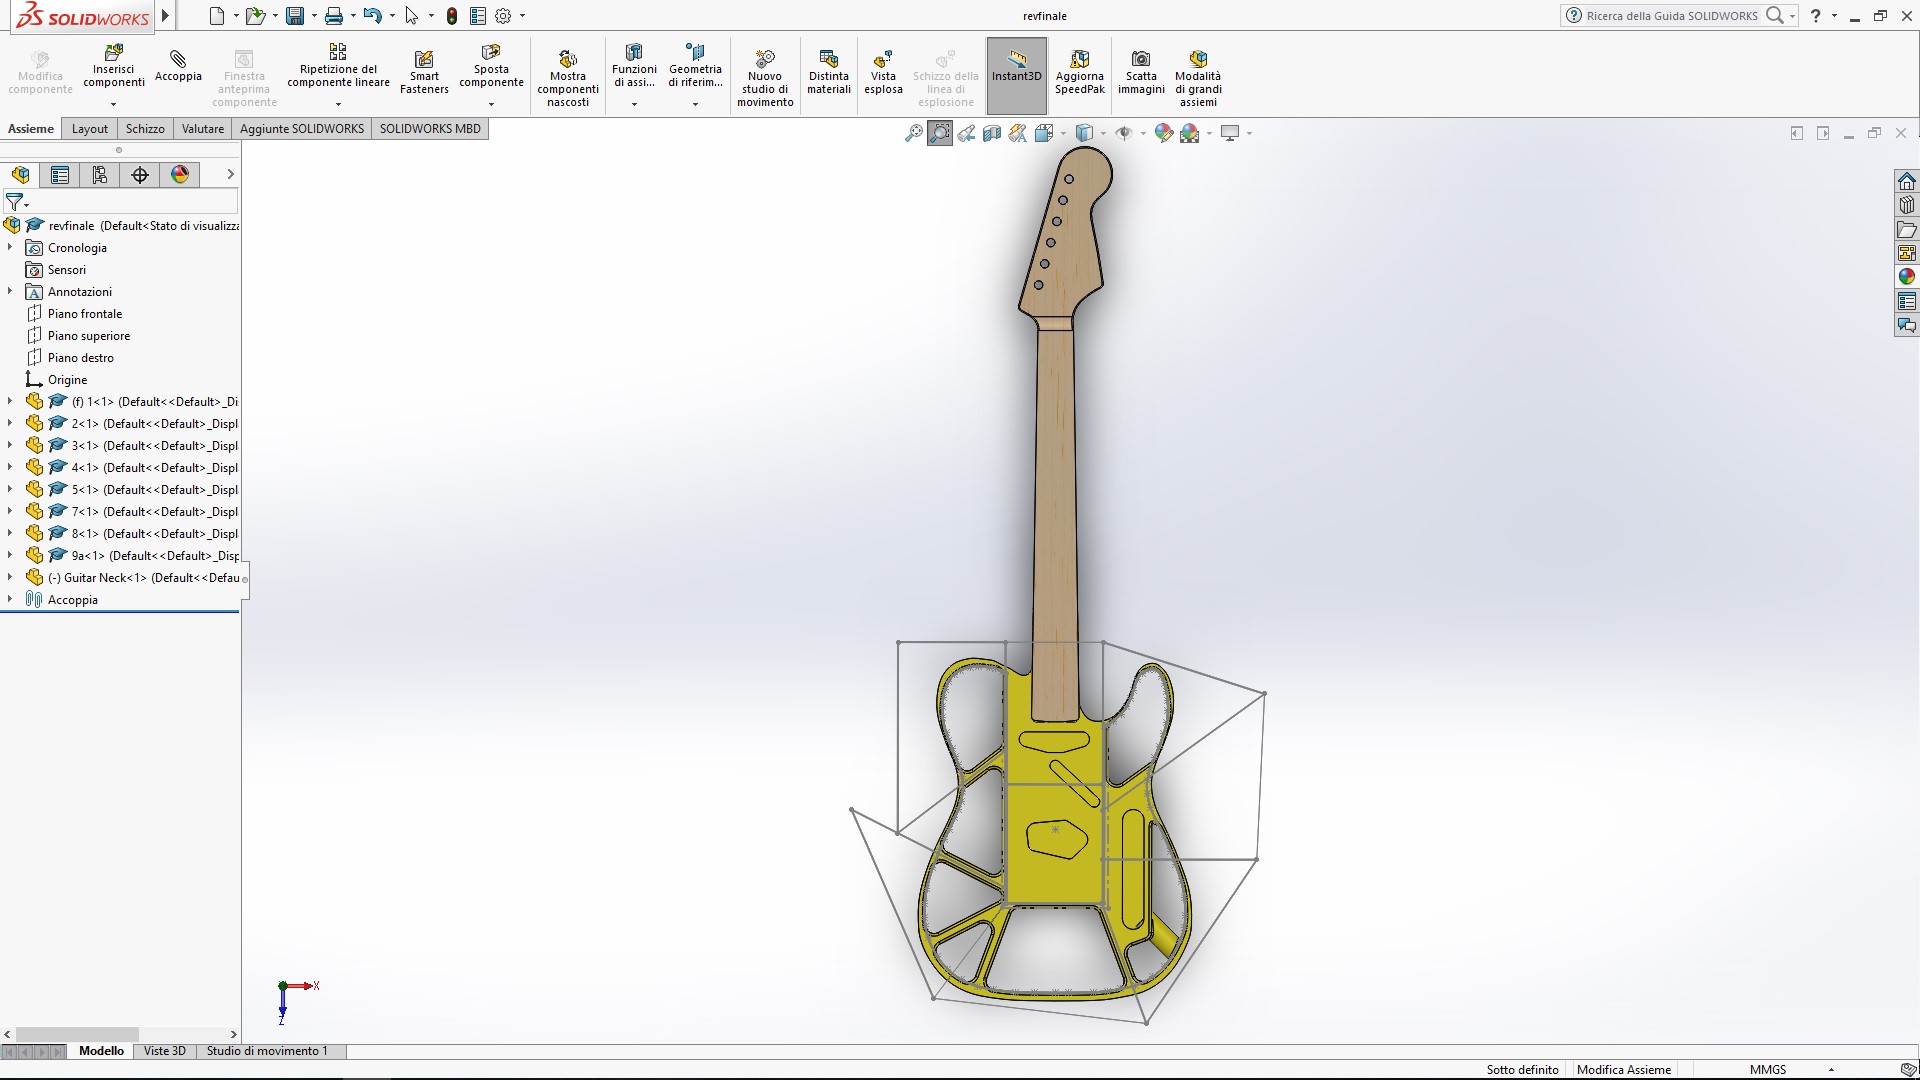Expand the Annotazioni tree node
The width and height of the screenshot is (1920, 1080).
click(10, 292)
